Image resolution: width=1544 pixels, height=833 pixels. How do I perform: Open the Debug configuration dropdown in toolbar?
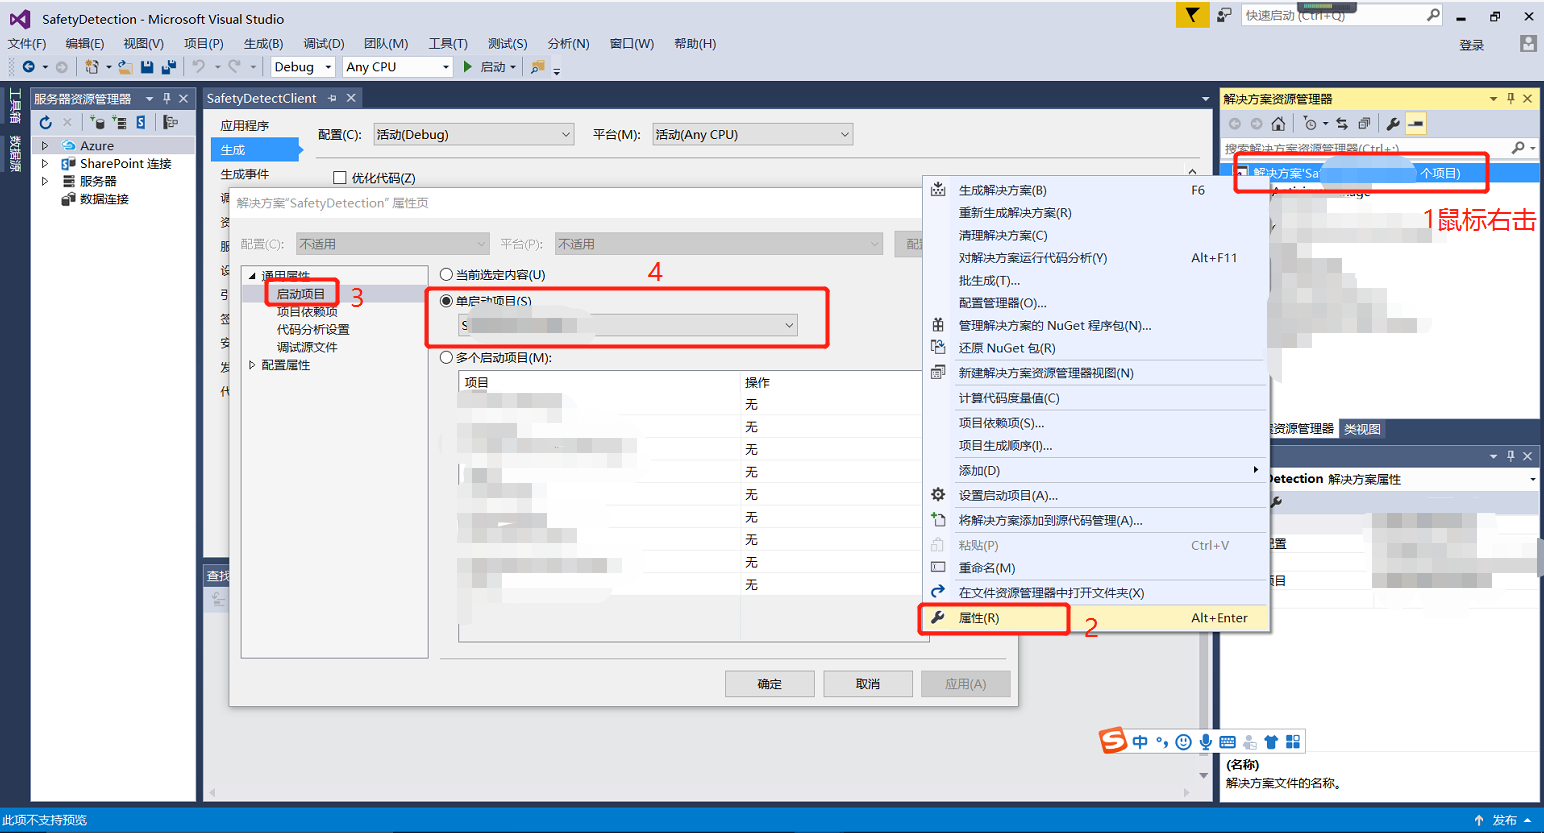(x=303, y=67)
